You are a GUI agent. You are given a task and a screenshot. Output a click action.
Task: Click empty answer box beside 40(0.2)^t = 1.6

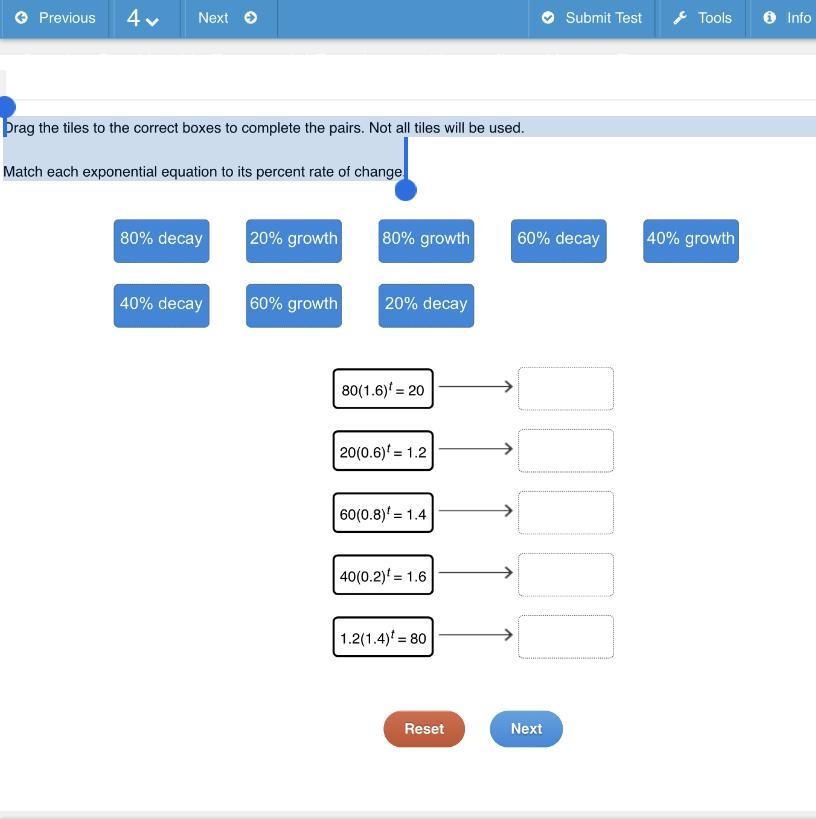566,575
